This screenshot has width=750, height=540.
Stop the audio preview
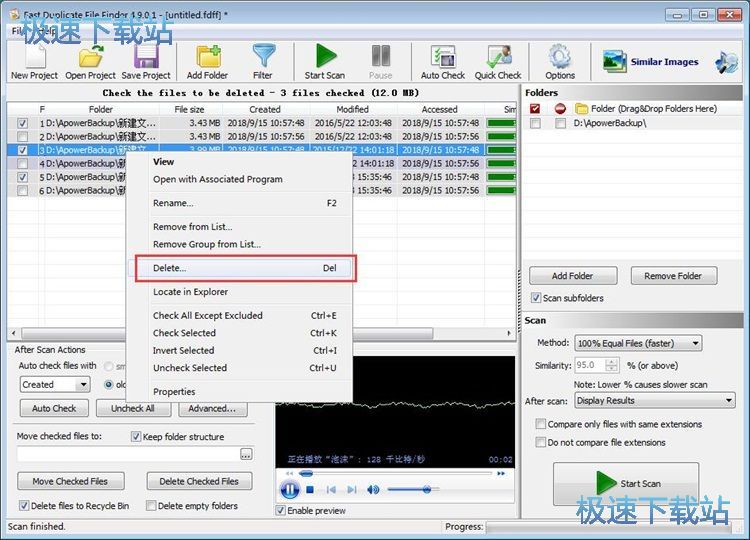(310, 489)
